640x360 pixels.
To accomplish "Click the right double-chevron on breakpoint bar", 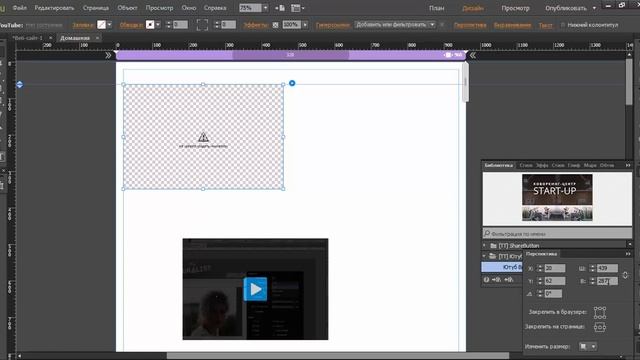I will (x=473, y=55).
